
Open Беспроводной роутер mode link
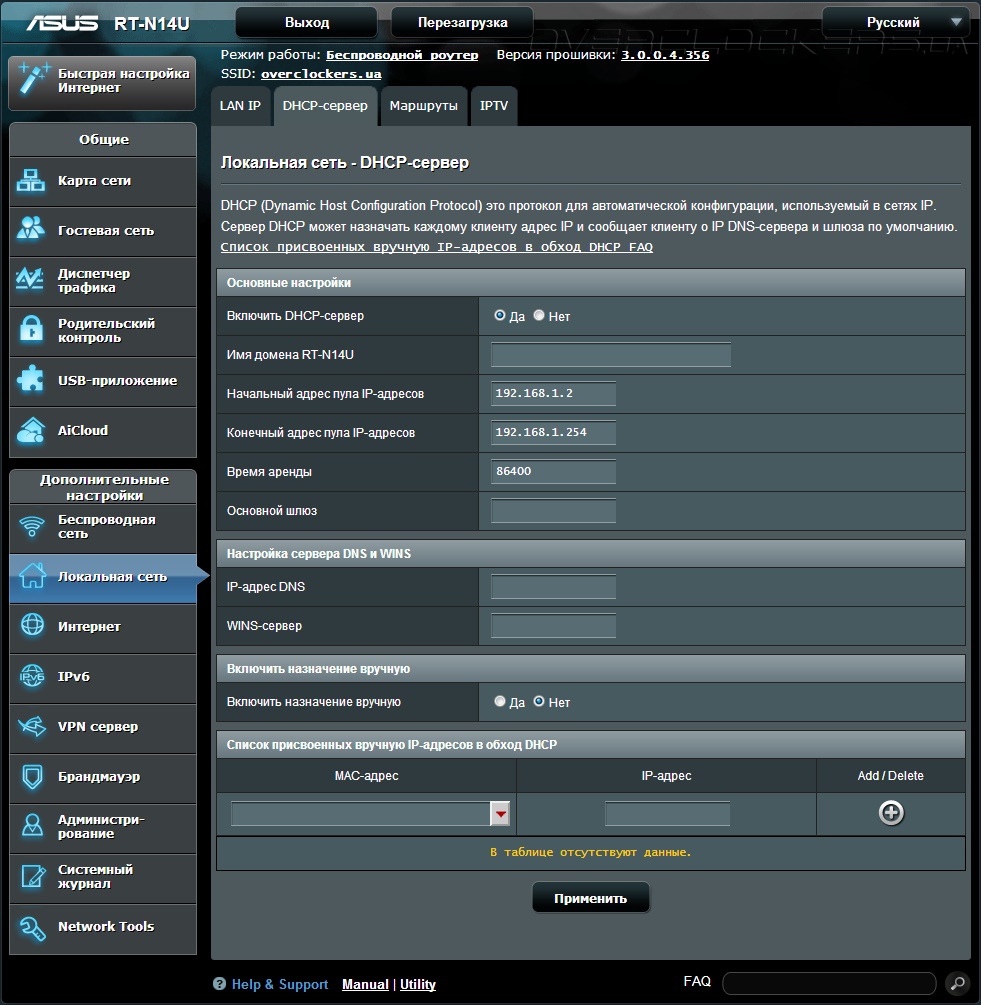coord(402,55)
